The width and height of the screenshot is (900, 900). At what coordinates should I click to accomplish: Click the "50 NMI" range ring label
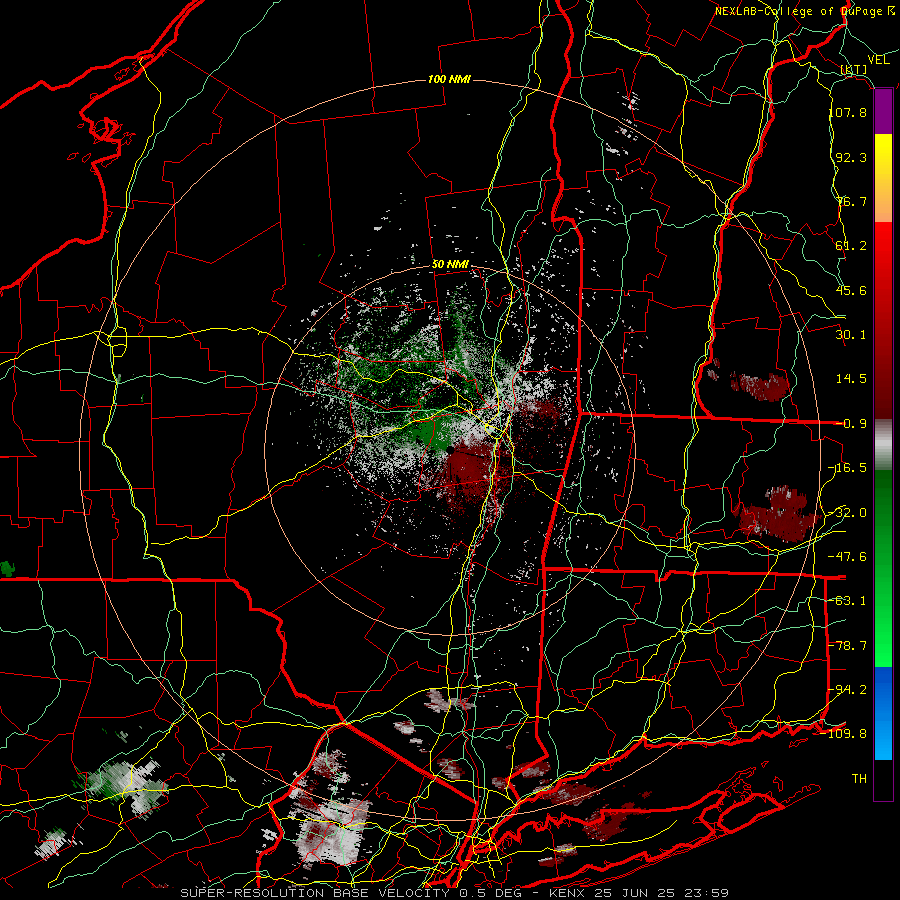(450, 265)
